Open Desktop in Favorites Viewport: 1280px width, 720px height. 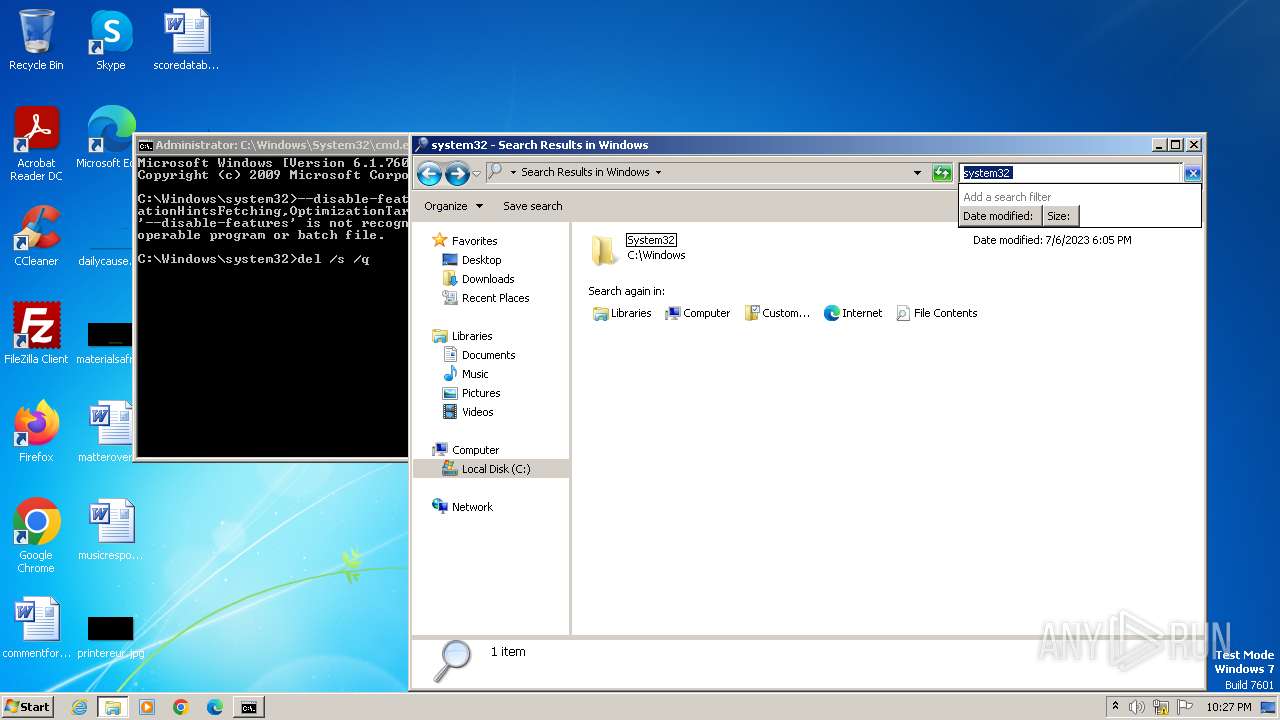pos(472,260)
